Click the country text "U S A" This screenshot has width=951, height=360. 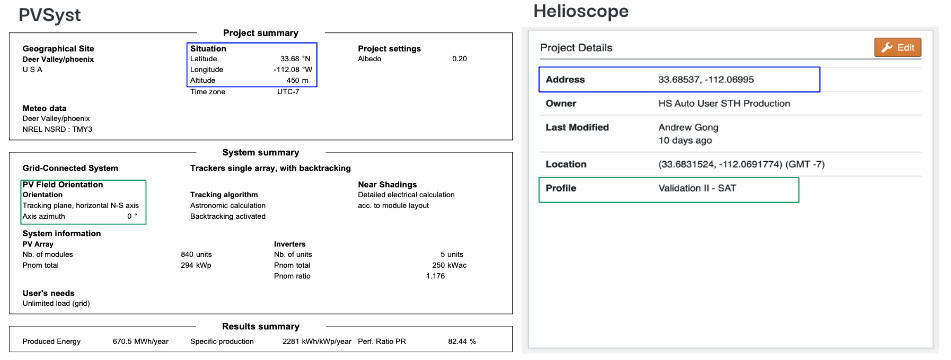33,70
